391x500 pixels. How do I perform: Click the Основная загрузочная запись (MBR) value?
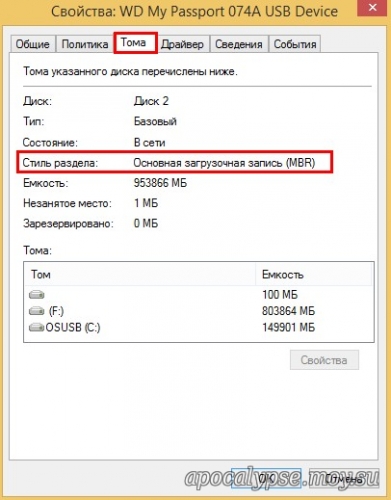coord(224,163)
